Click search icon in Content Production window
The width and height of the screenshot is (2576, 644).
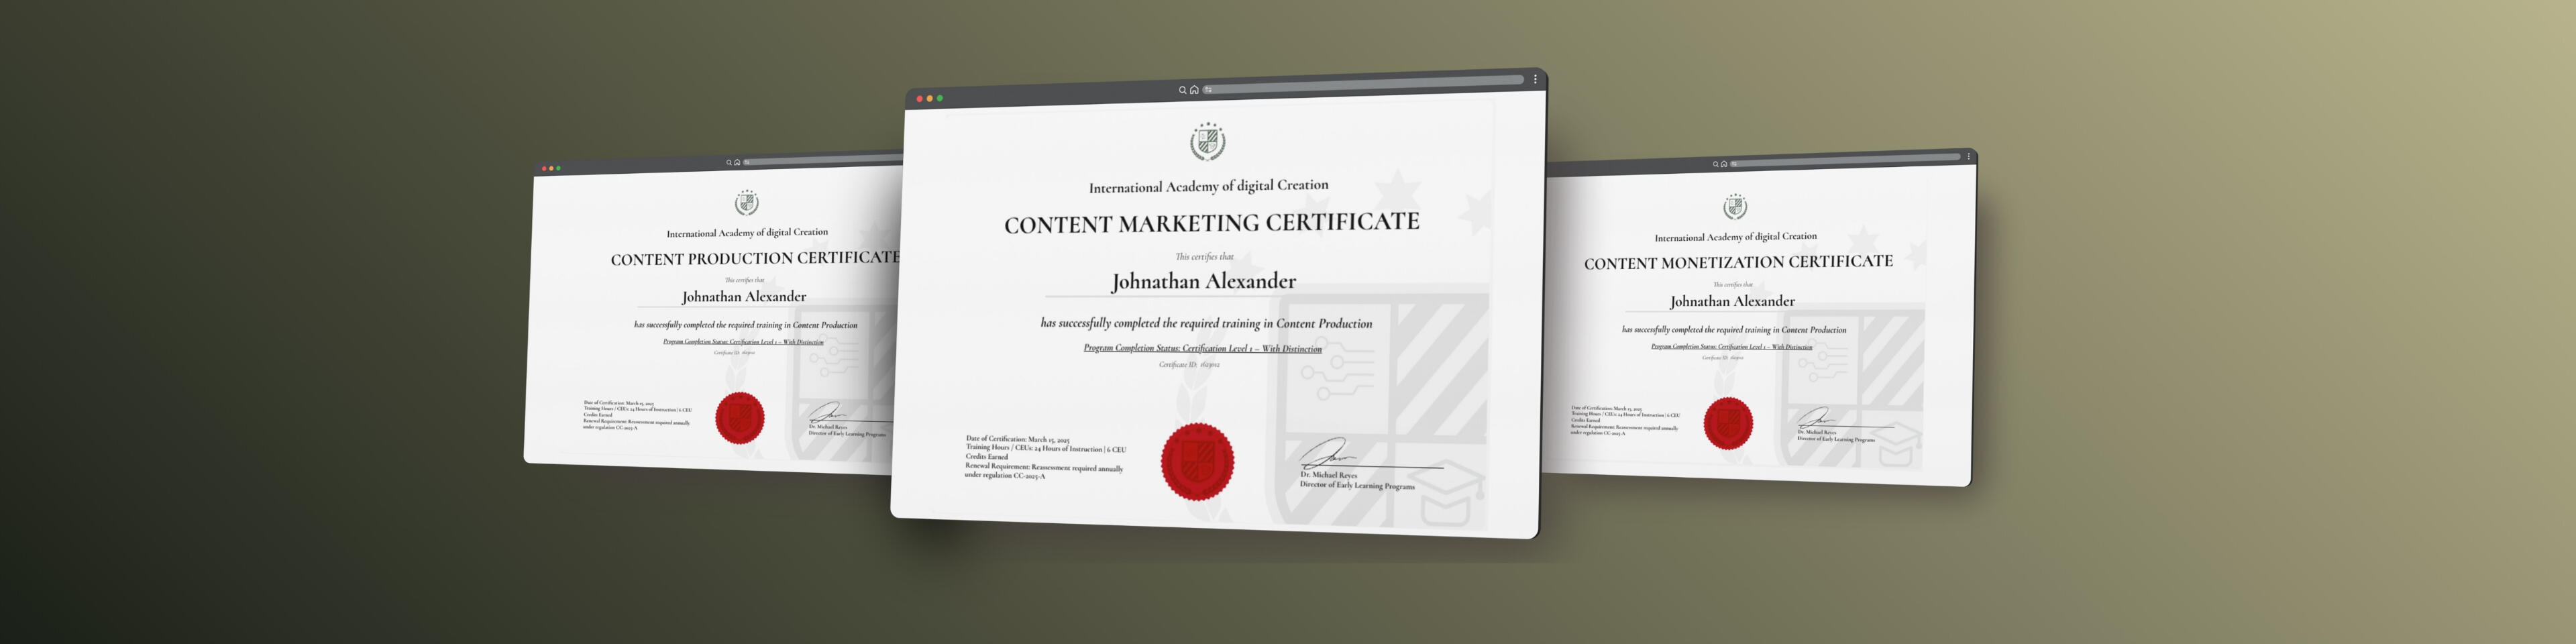[729, 162]
